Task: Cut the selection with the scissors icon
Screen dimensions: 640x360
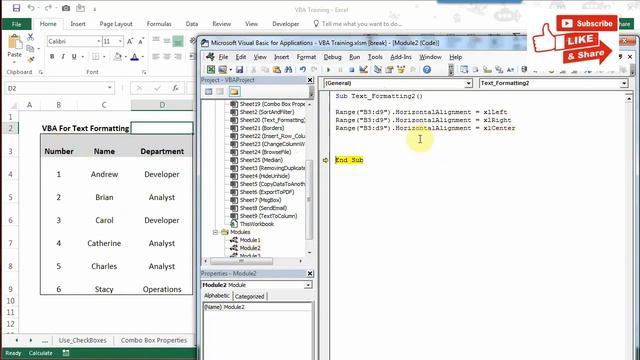Action: point(30,37)
